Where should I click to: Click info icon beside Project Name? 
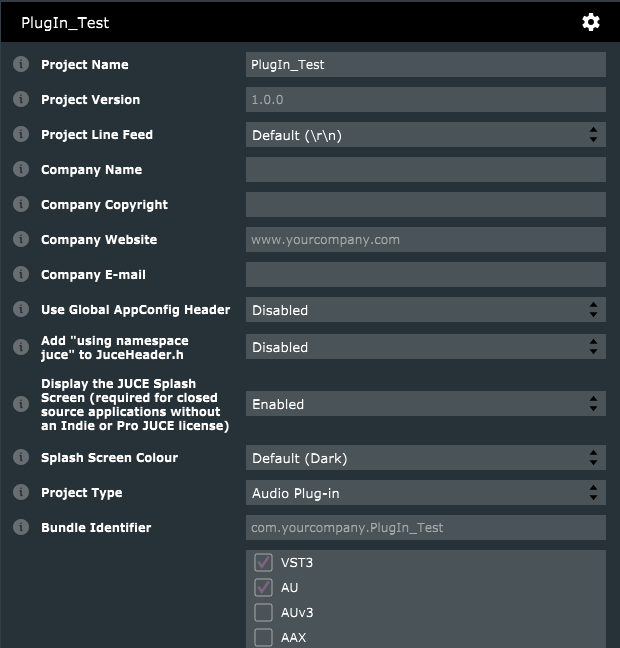pyautogui.click(x=20, y=64)
